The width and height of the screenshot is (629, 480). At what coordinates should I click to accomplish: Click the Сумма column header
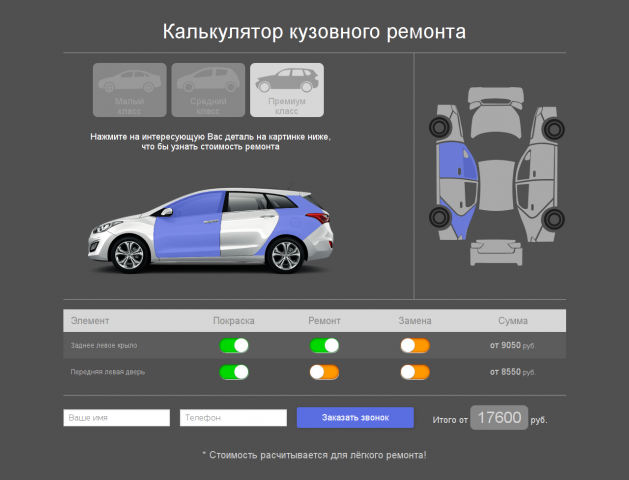[x=513, y=321]
